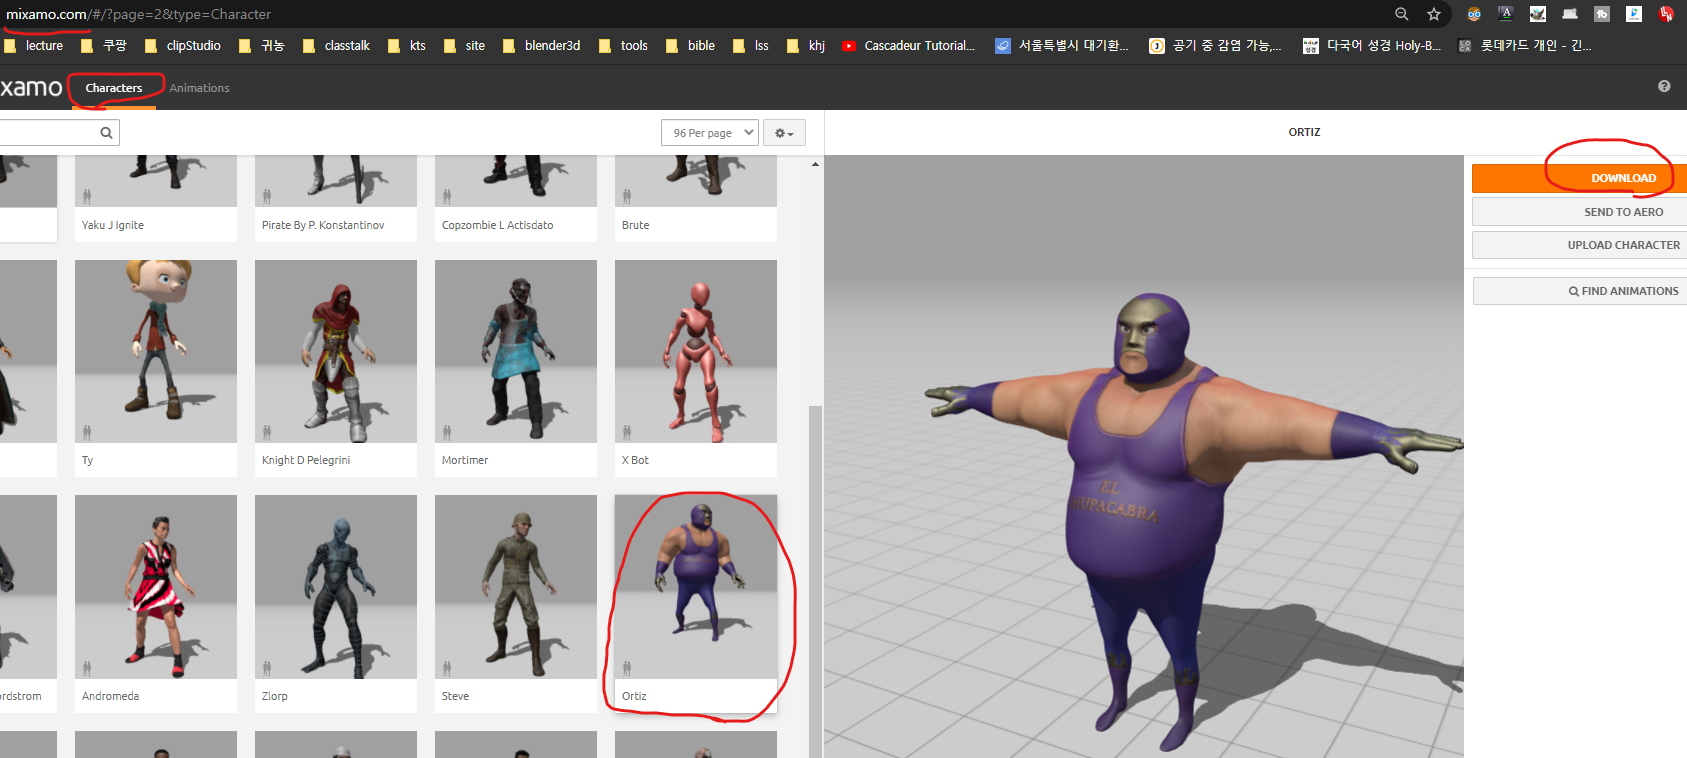Open the classtalk bookmark folder

tap(337, 46)
